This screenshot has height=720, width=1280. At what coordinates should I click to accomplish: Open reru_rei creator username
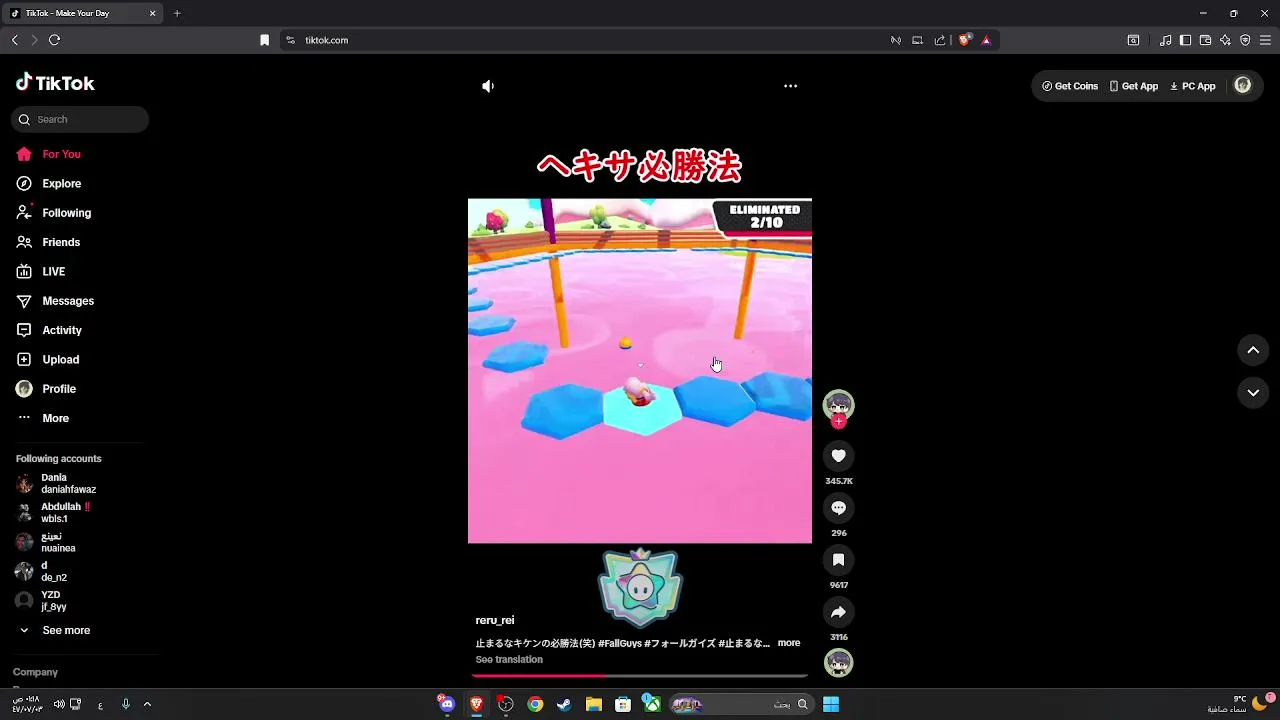(x=495, y=621)
